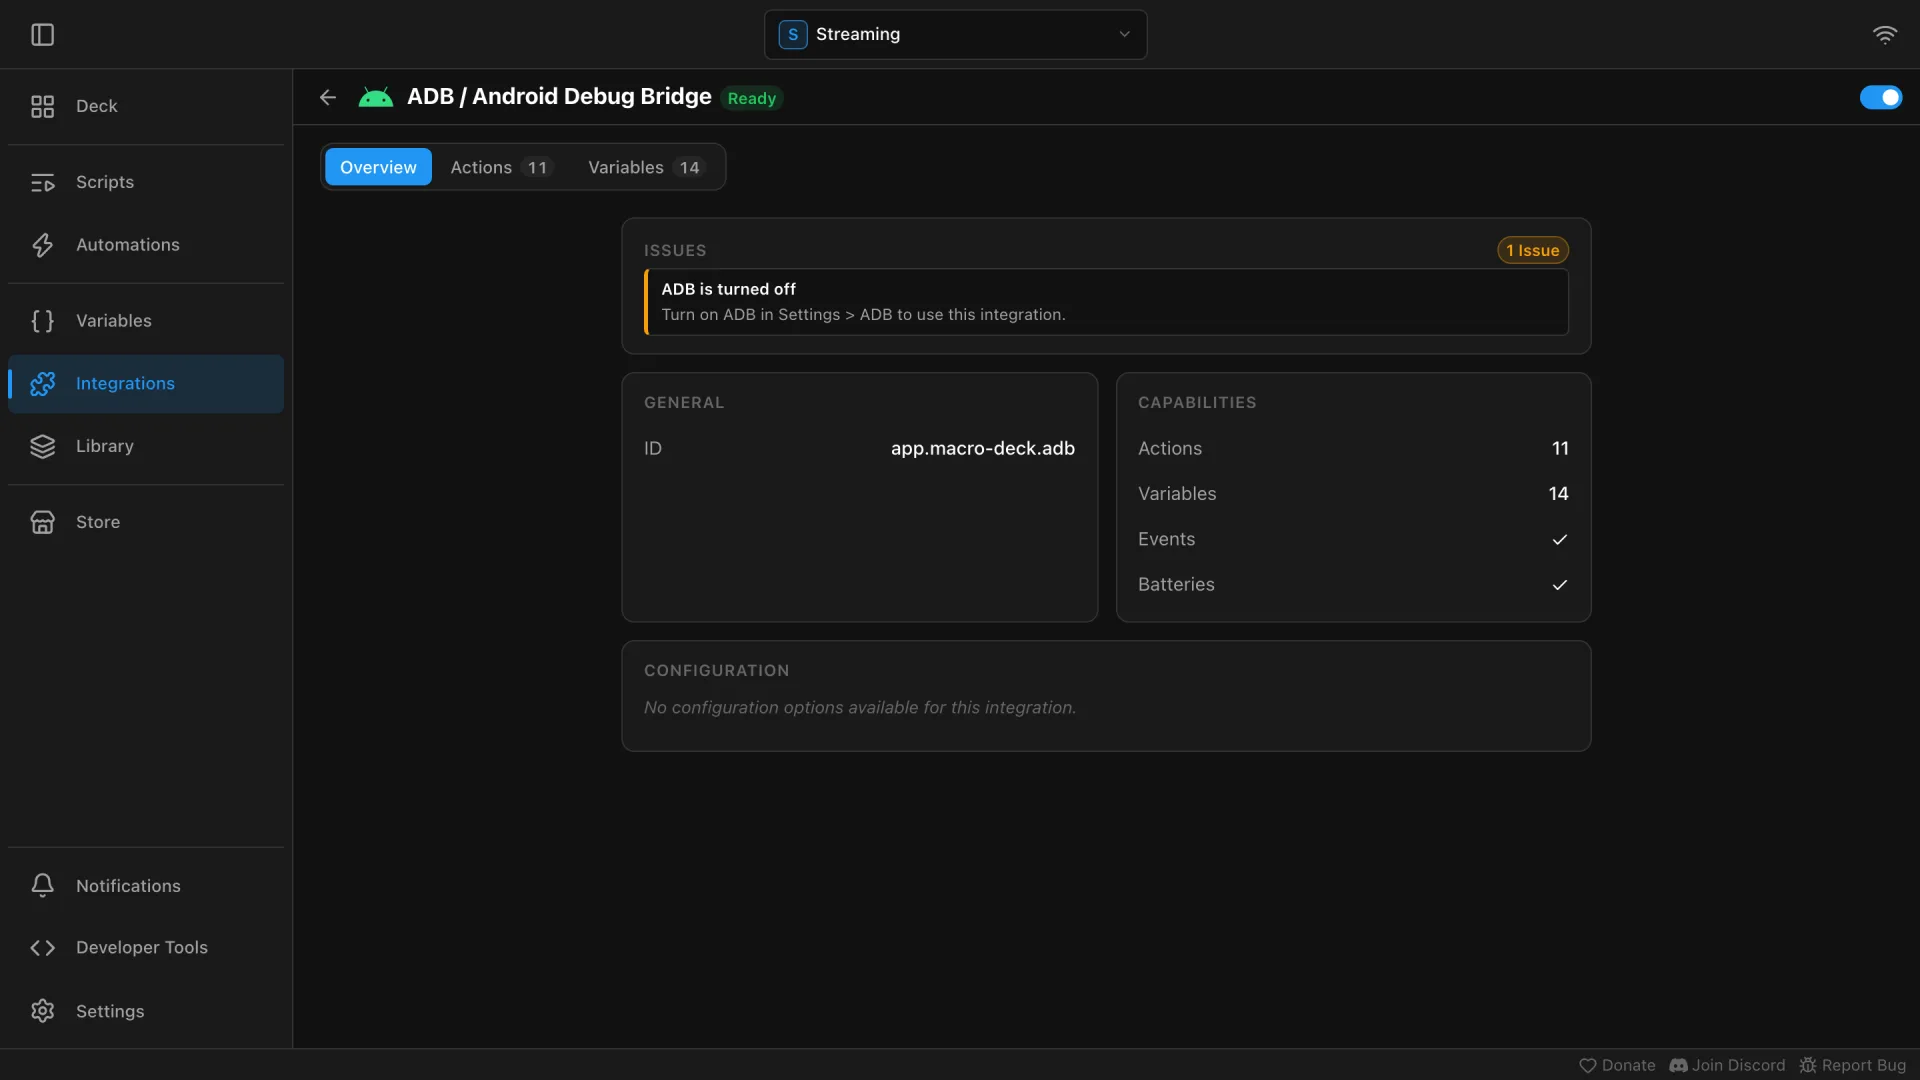This screenshot has height=1080, width=1920.
Task: Collapse the sidebar panel icon
Action: tap(42, 35)
